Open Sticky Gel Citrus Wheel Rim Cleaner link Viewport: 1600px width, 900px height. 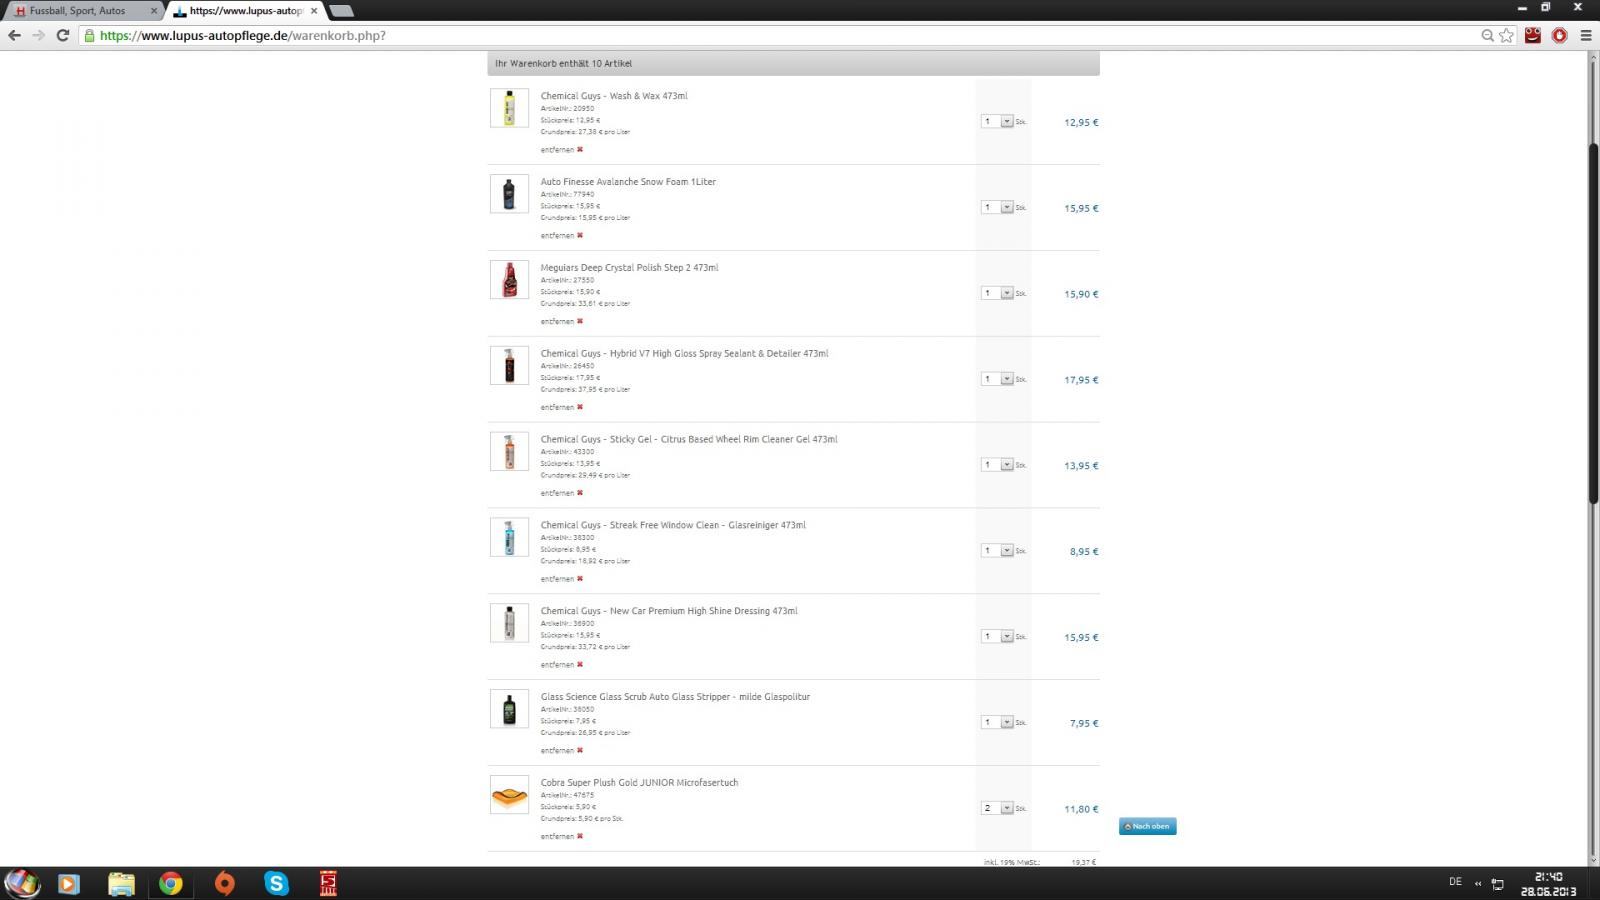(689, 440)
